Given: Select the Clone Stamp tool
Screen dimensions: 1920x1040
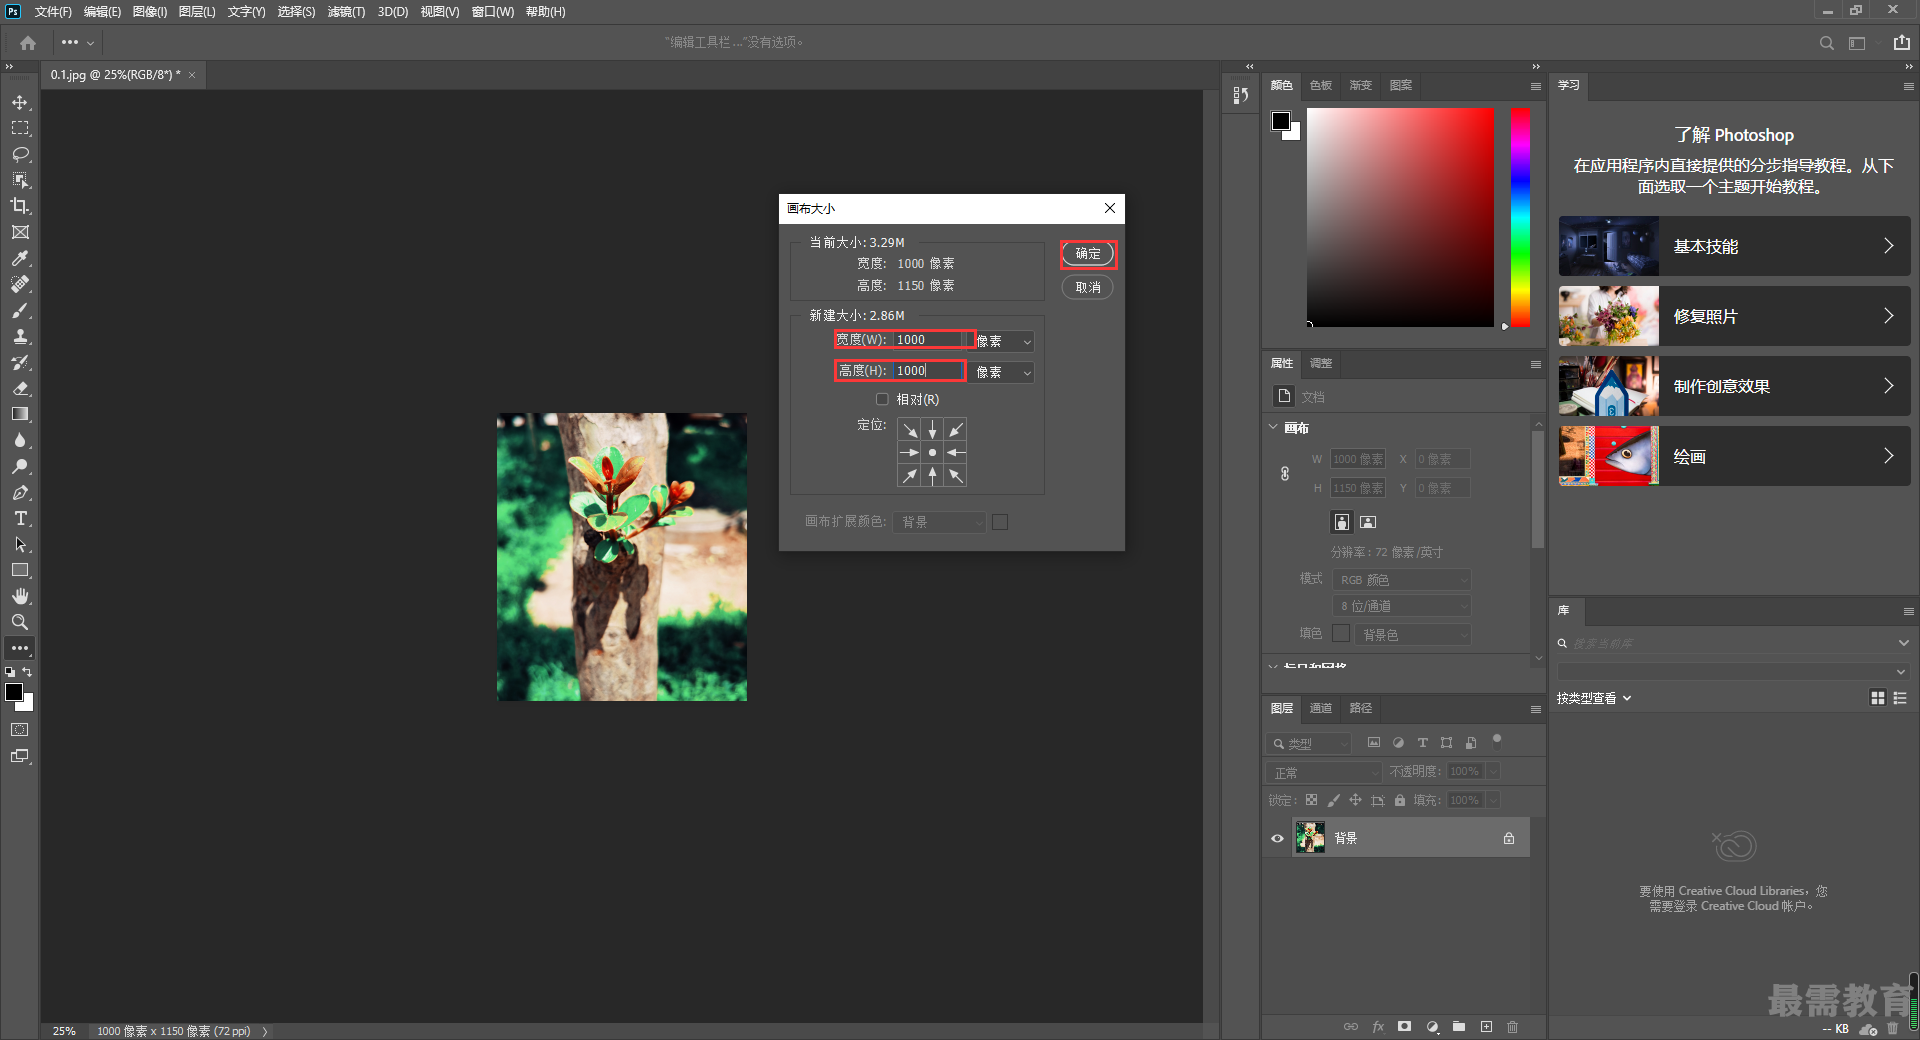Looking at the screenshot, I should (x=20, y=336).
